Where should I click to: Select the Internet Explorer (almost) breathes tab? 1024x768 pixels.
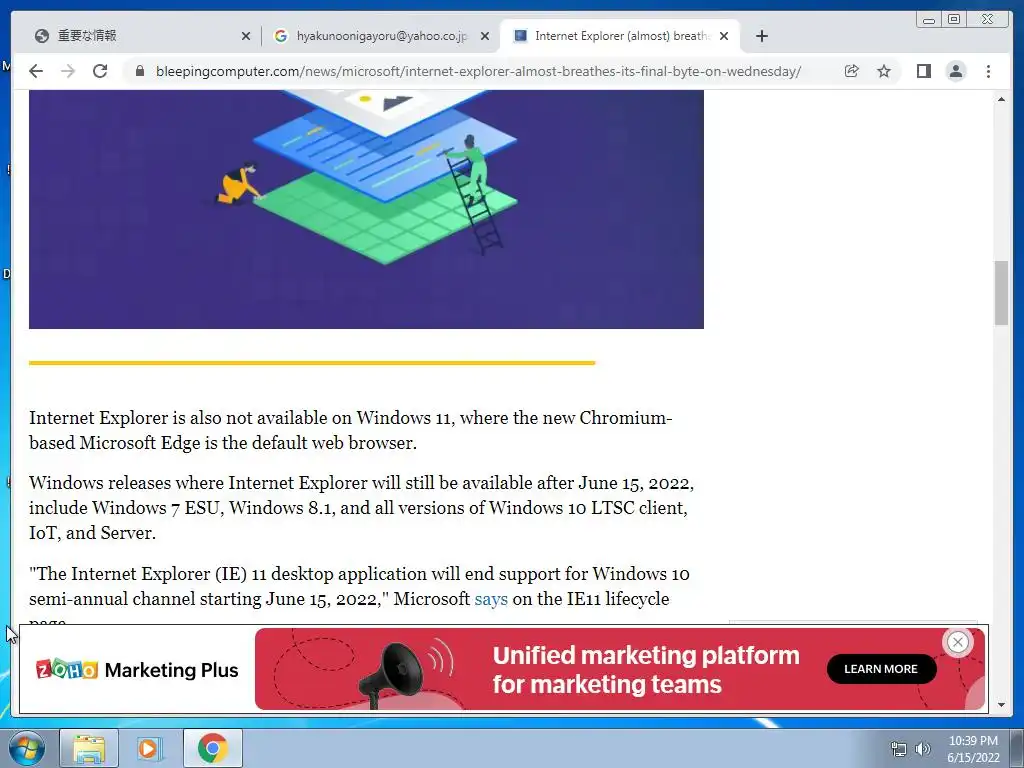pyautogui.click(x=619, y=36)
